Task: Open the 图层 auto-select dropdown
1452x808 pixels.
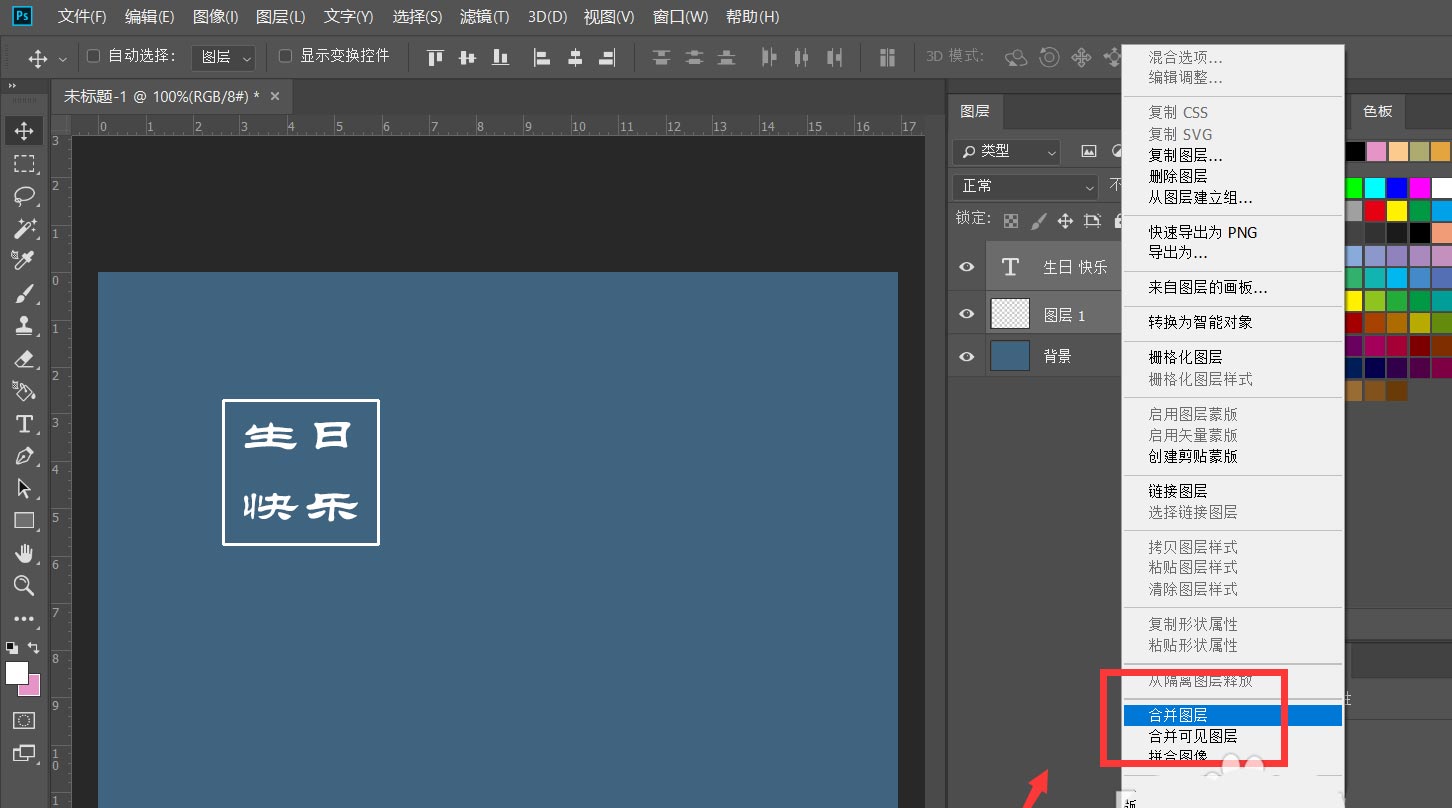Action: (x=223, y=57)
